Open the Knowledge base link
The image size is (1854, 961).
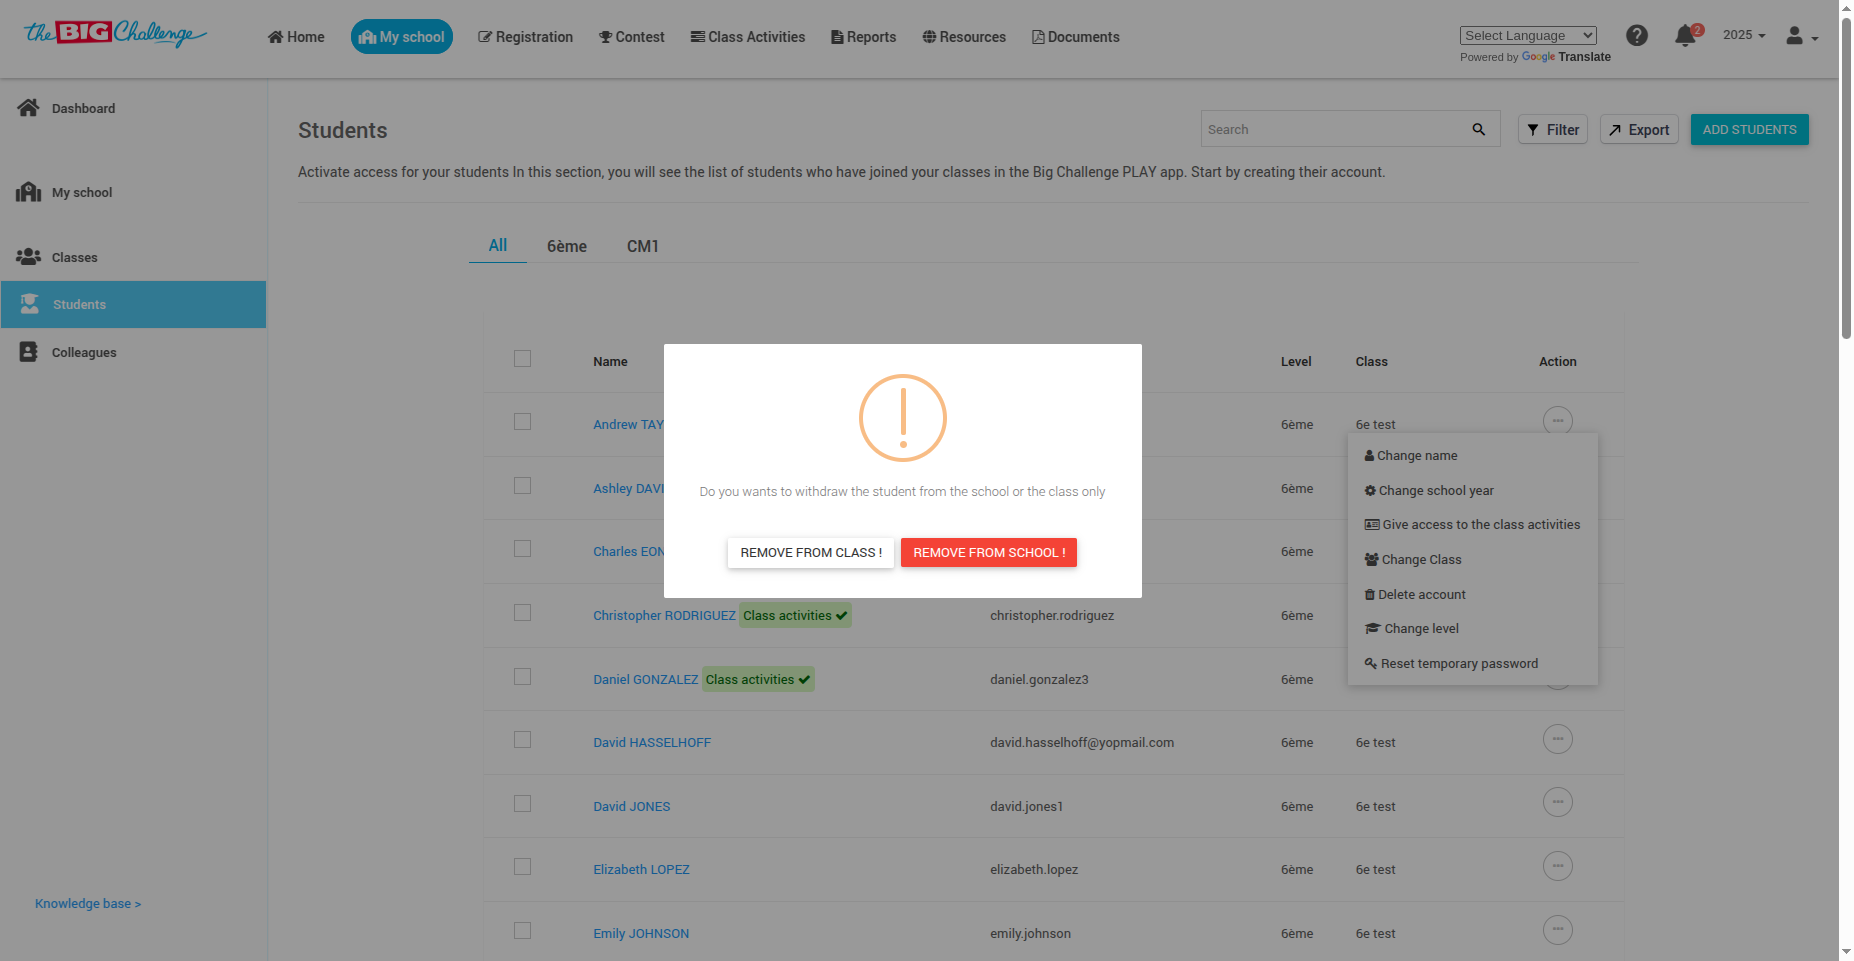point(88,903)
